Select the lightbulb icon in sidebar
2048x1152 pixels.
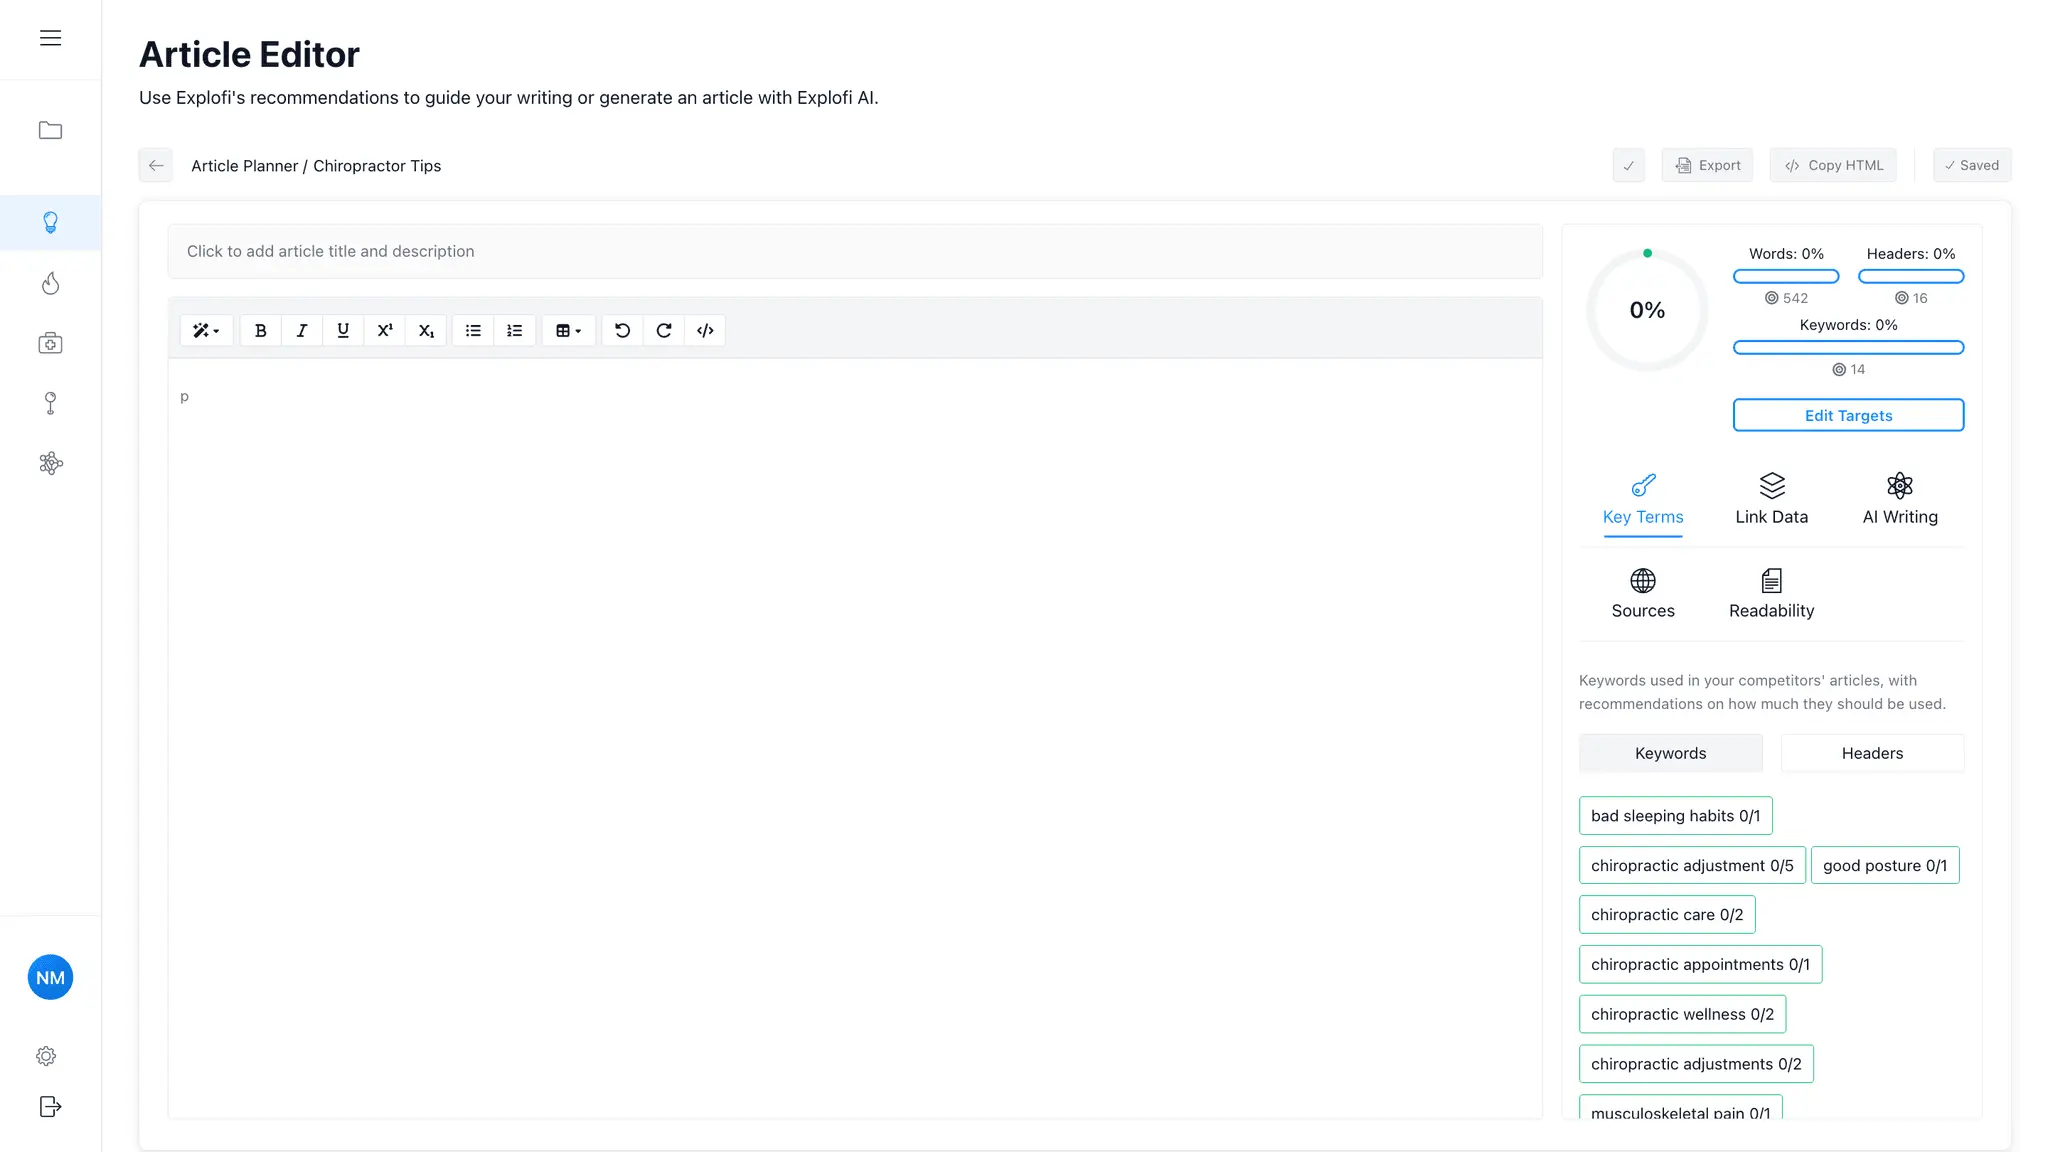pyautogui.click(x=50, y=222)
